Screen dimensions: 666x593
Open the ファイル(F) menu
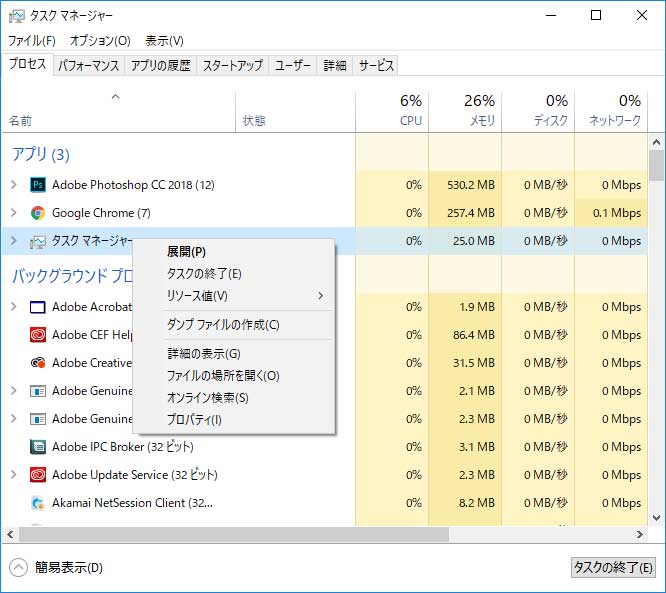tap(32, 41)
